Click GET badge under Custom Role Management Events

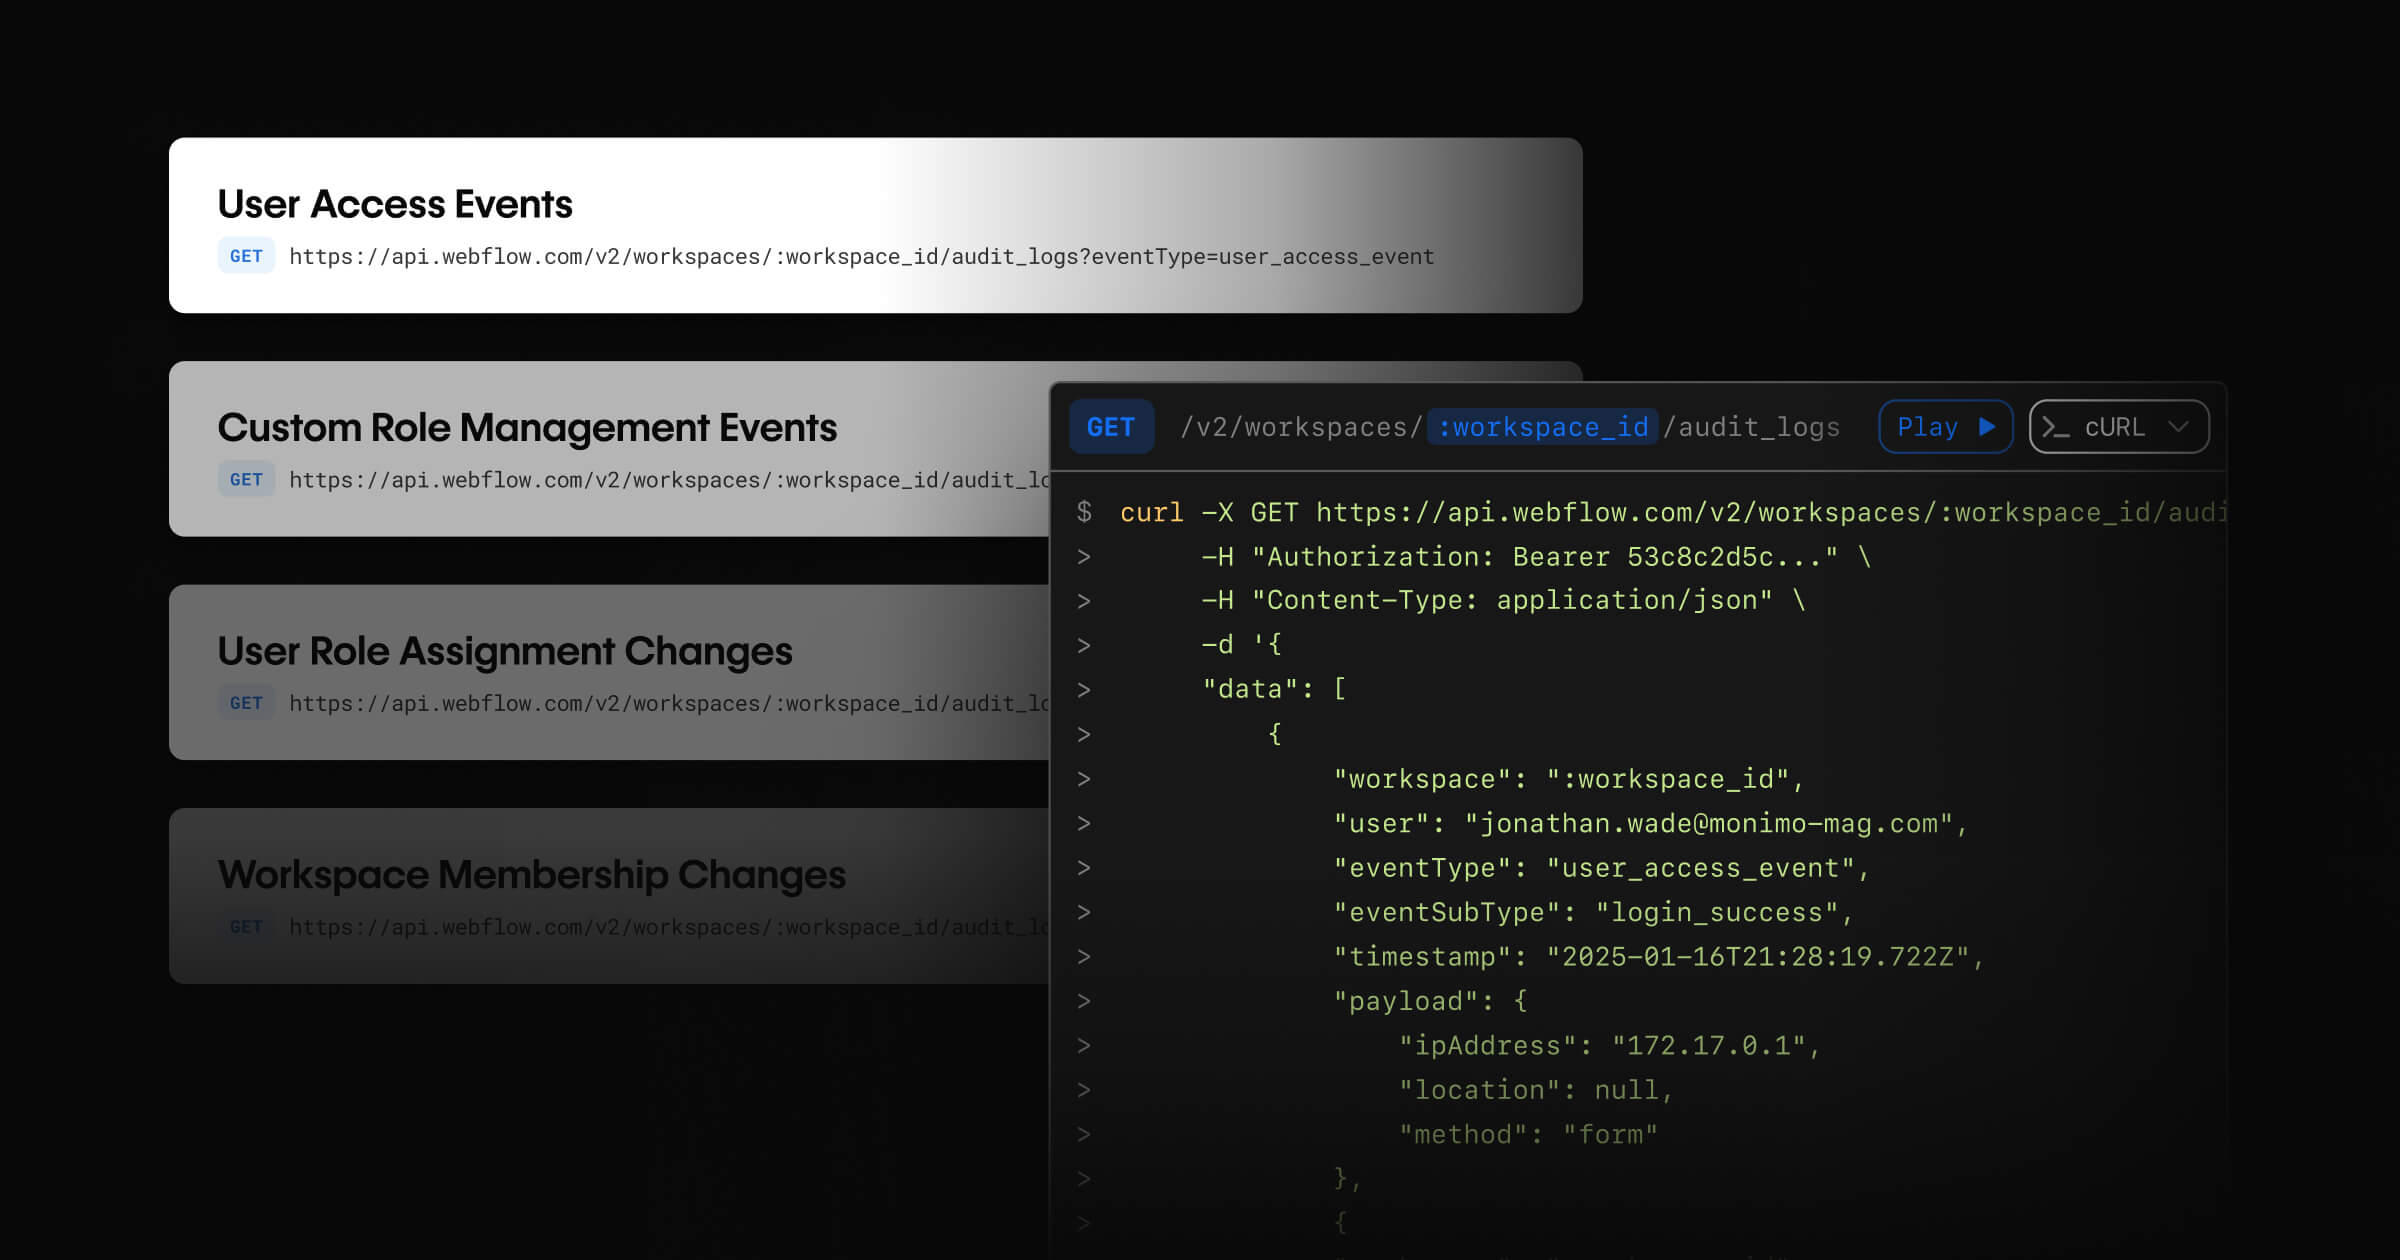coord(246,480)
